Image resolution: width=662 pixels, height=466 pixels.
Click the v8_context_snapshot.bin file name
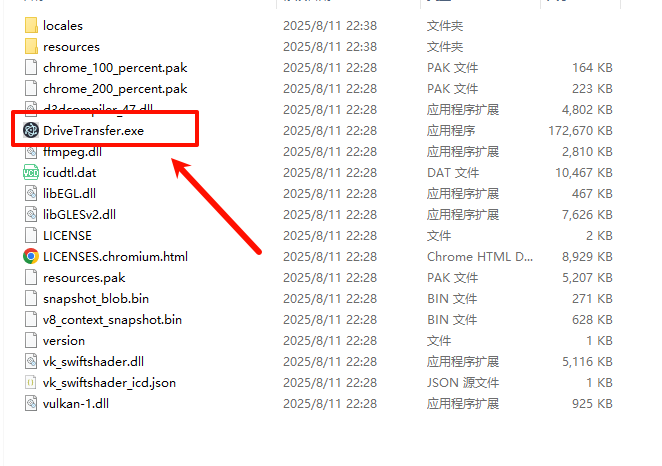112,320
